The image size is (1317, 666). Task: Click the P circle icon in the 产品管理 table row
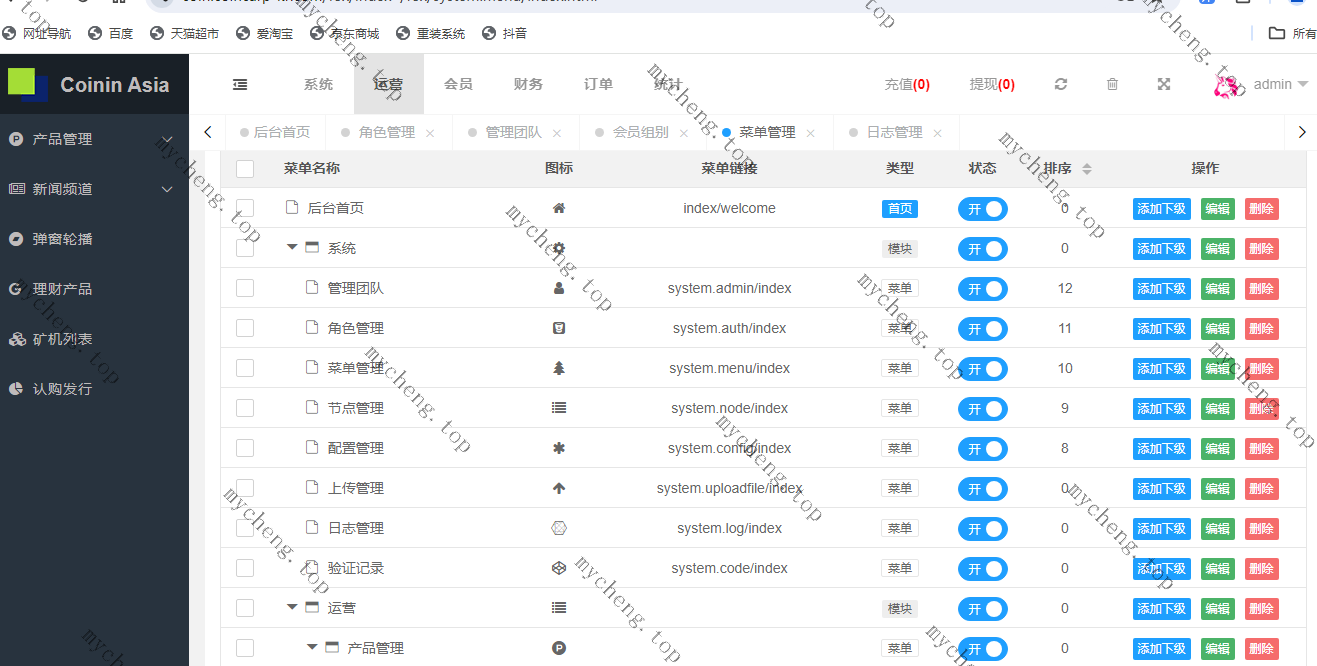tap(559, 648)
